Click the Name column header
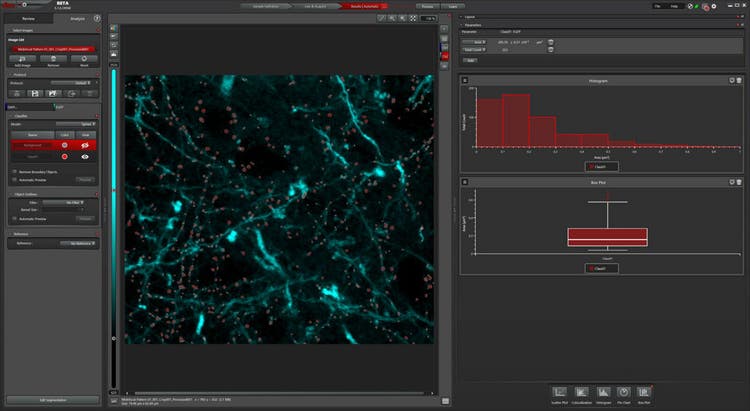 coord(33,135)
